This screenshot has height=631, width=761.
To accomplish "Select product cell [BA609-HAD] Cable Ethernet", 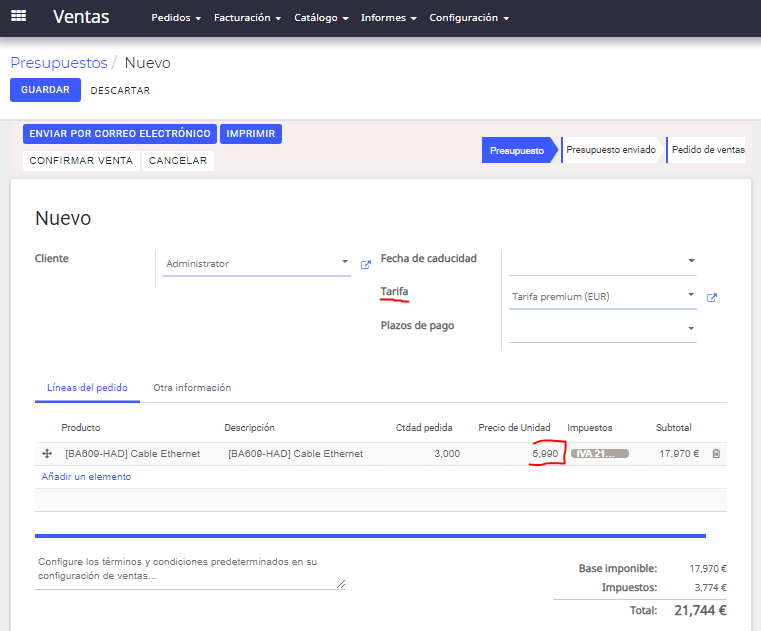I will 132,454.
